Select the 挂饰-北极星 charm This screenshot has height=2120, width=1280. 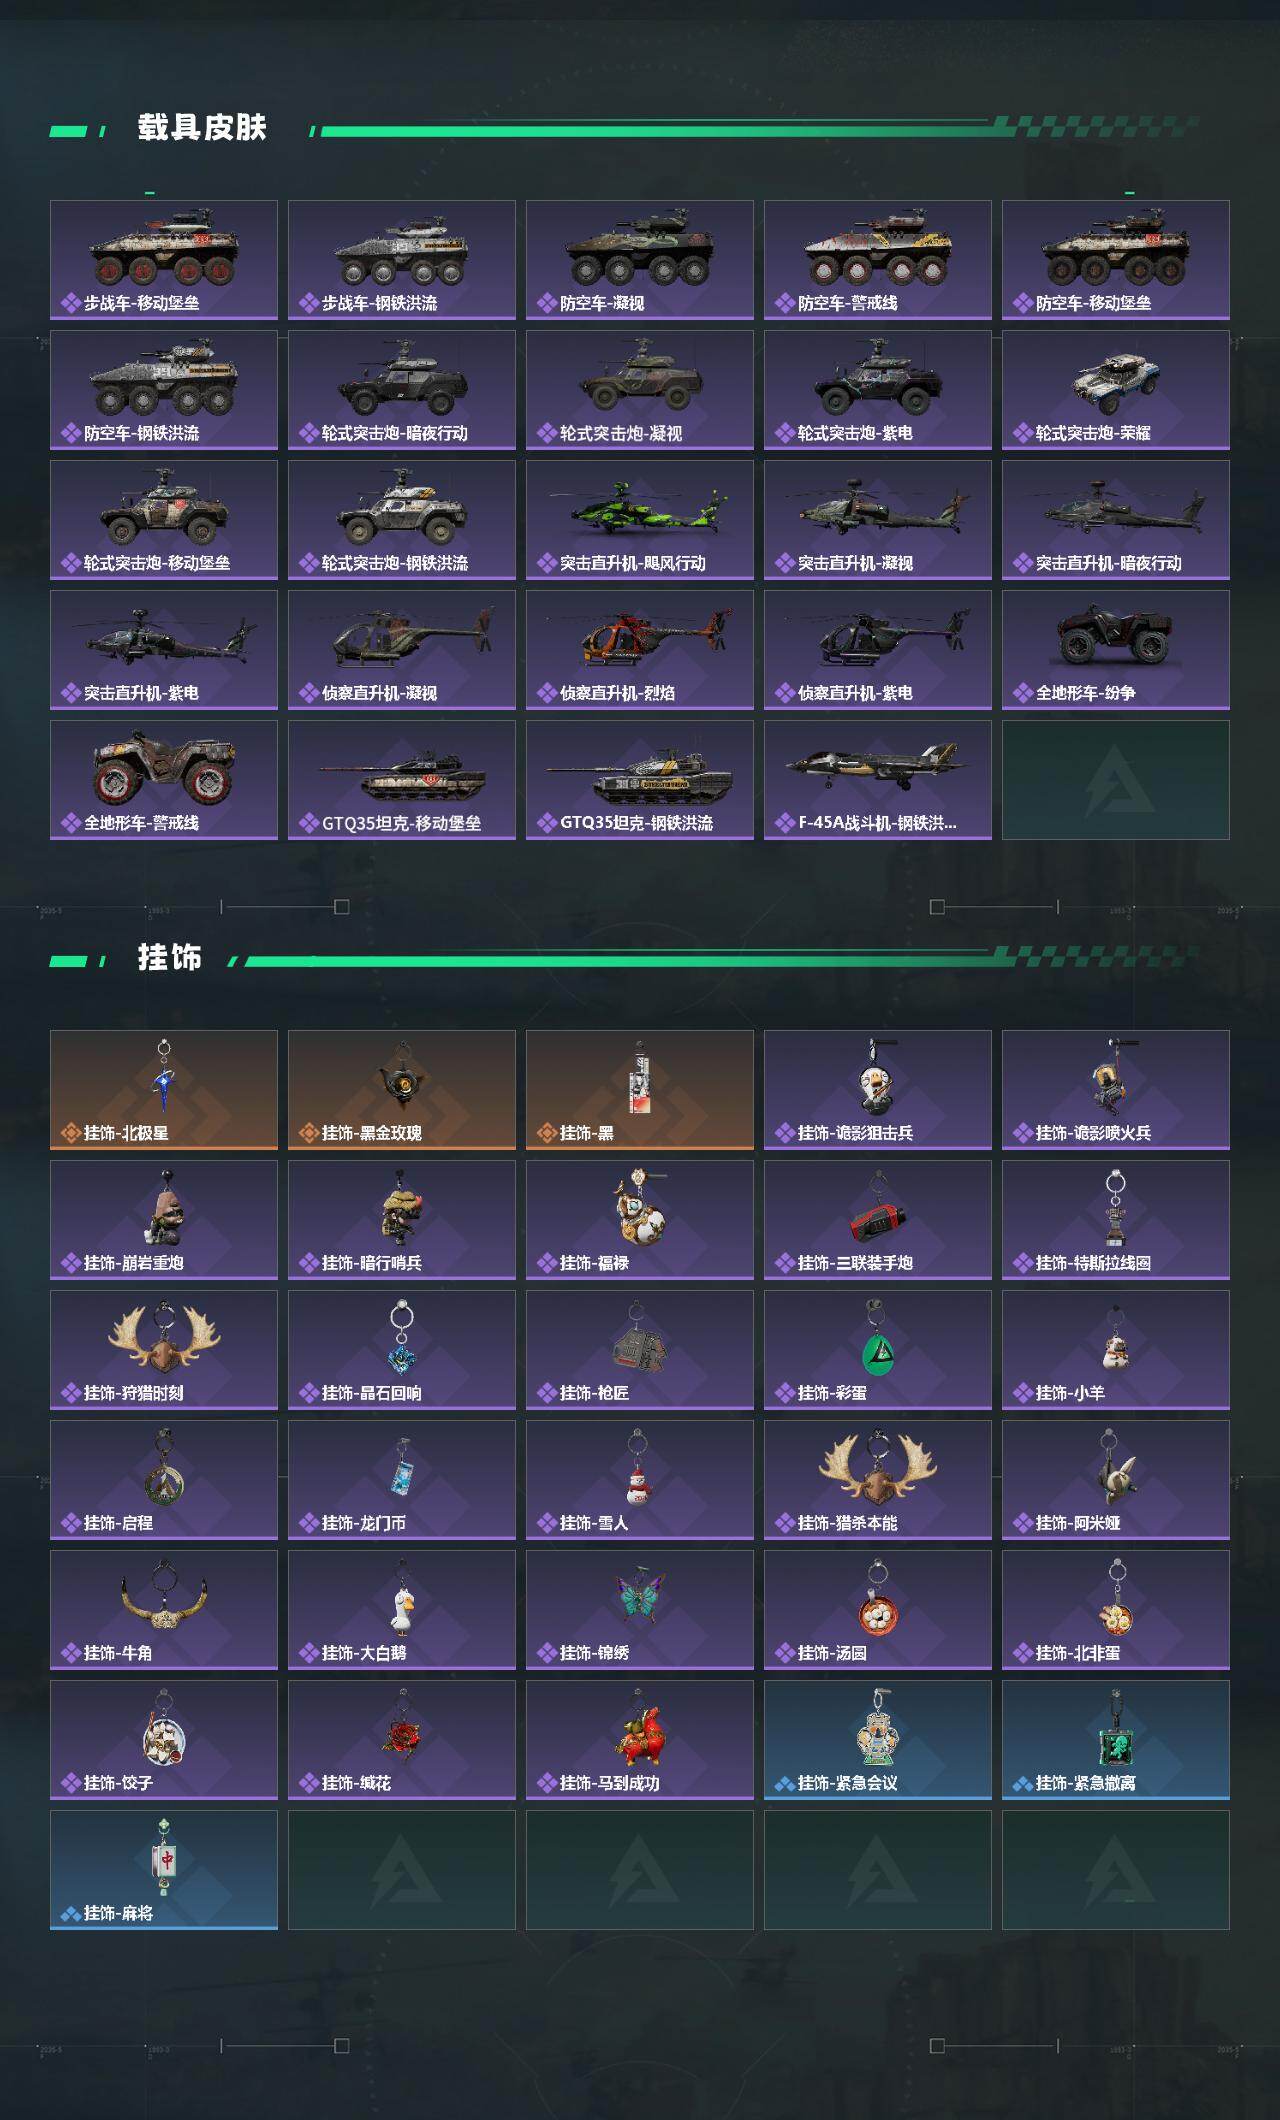pos(164,1090)
